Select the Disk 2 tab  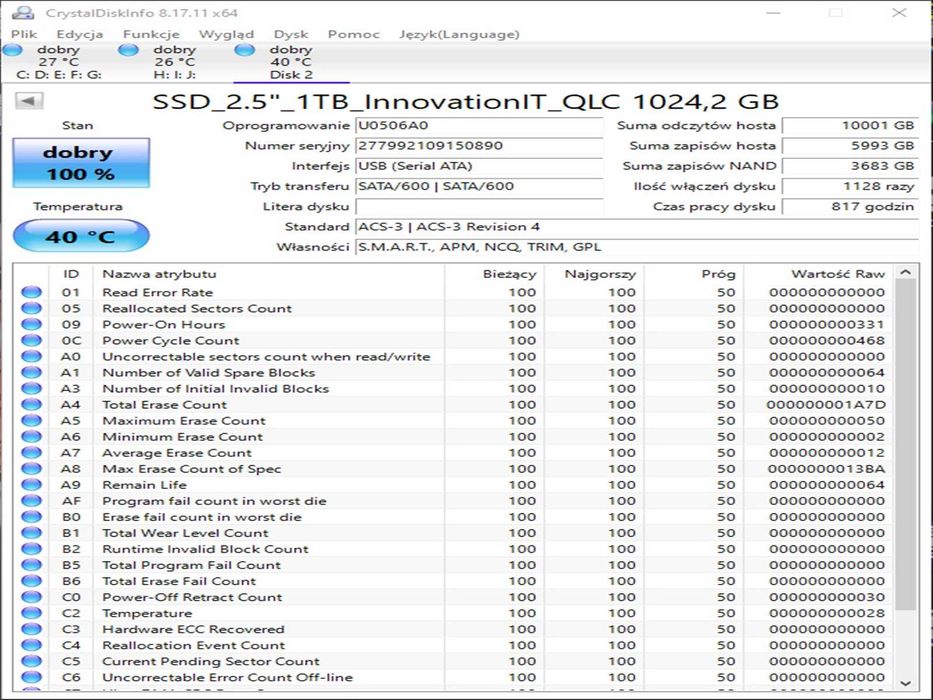tap(291, 62)
